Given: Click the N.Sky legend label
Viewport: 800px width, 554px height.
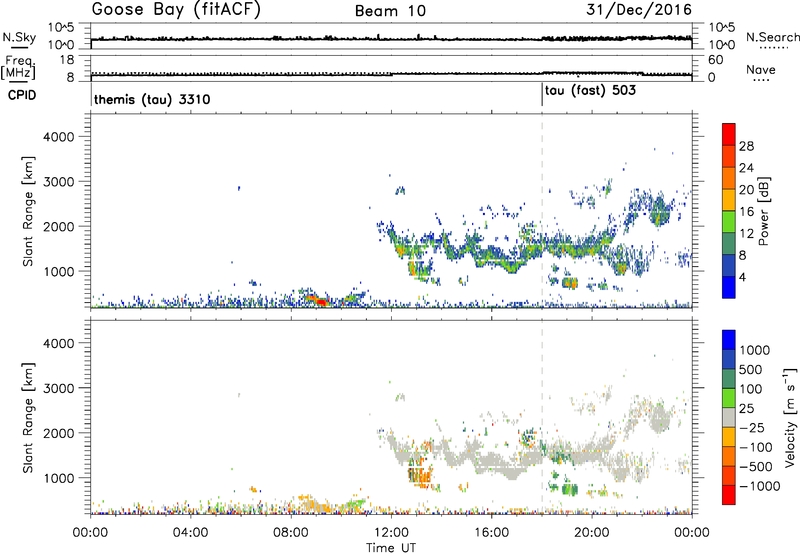Looking at the screenshot, I should pos(19,37).
